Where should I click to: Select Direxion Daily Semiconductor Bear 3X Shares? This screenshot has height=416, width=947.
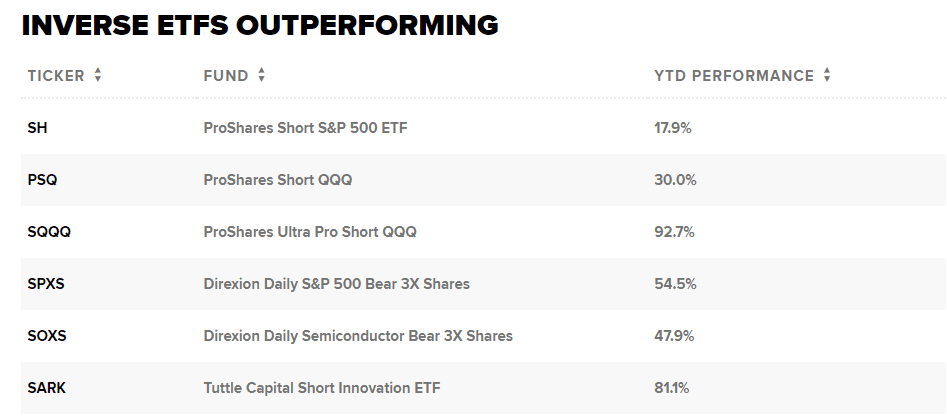pos(358,336)
